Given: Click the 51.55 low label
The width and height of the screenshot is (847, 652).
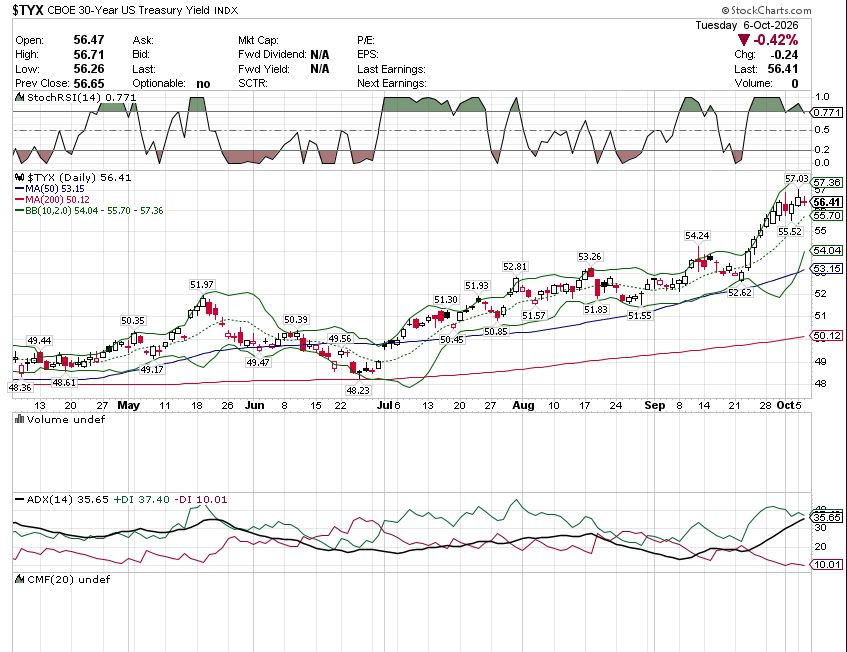Looking at the screenshot, I should pos(640,315).
